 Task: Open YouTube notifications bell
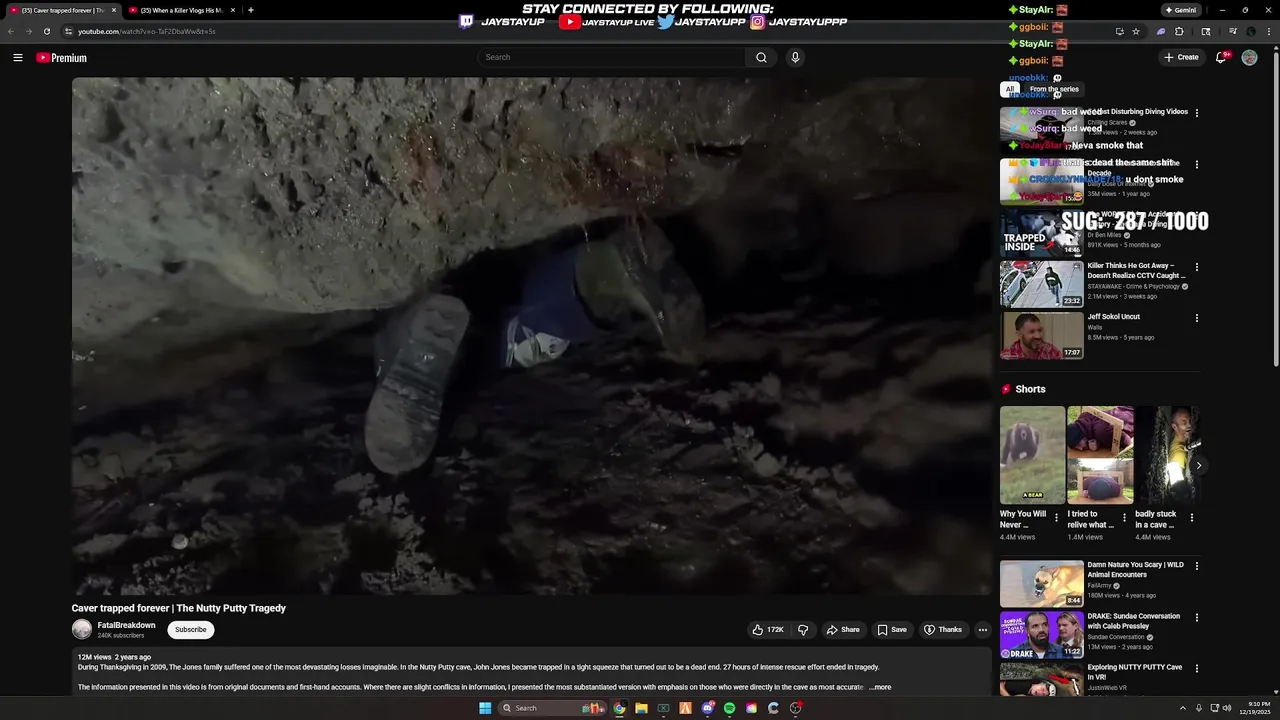tap(1220, 58)
